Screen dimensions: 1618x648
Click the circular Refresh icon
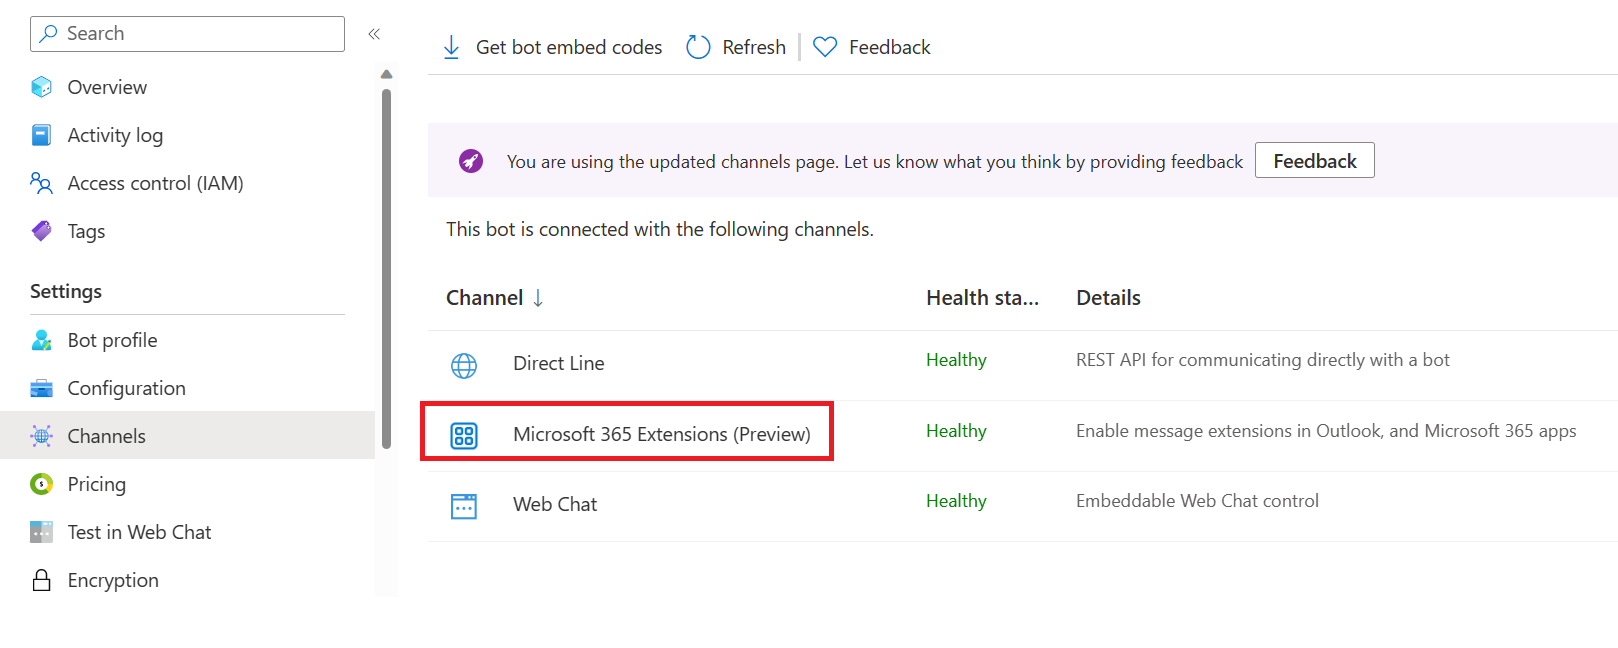pyautogui.click(x=698, y=47)
